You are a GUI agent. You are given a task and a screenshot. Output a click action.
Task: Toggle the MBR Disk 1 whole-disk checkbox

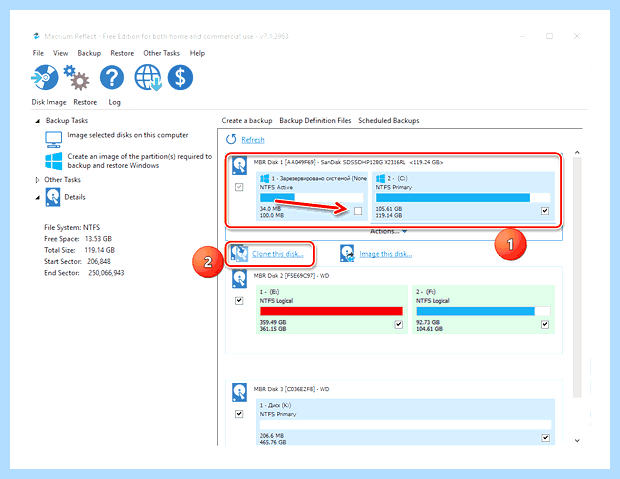[x=239, y=187]
